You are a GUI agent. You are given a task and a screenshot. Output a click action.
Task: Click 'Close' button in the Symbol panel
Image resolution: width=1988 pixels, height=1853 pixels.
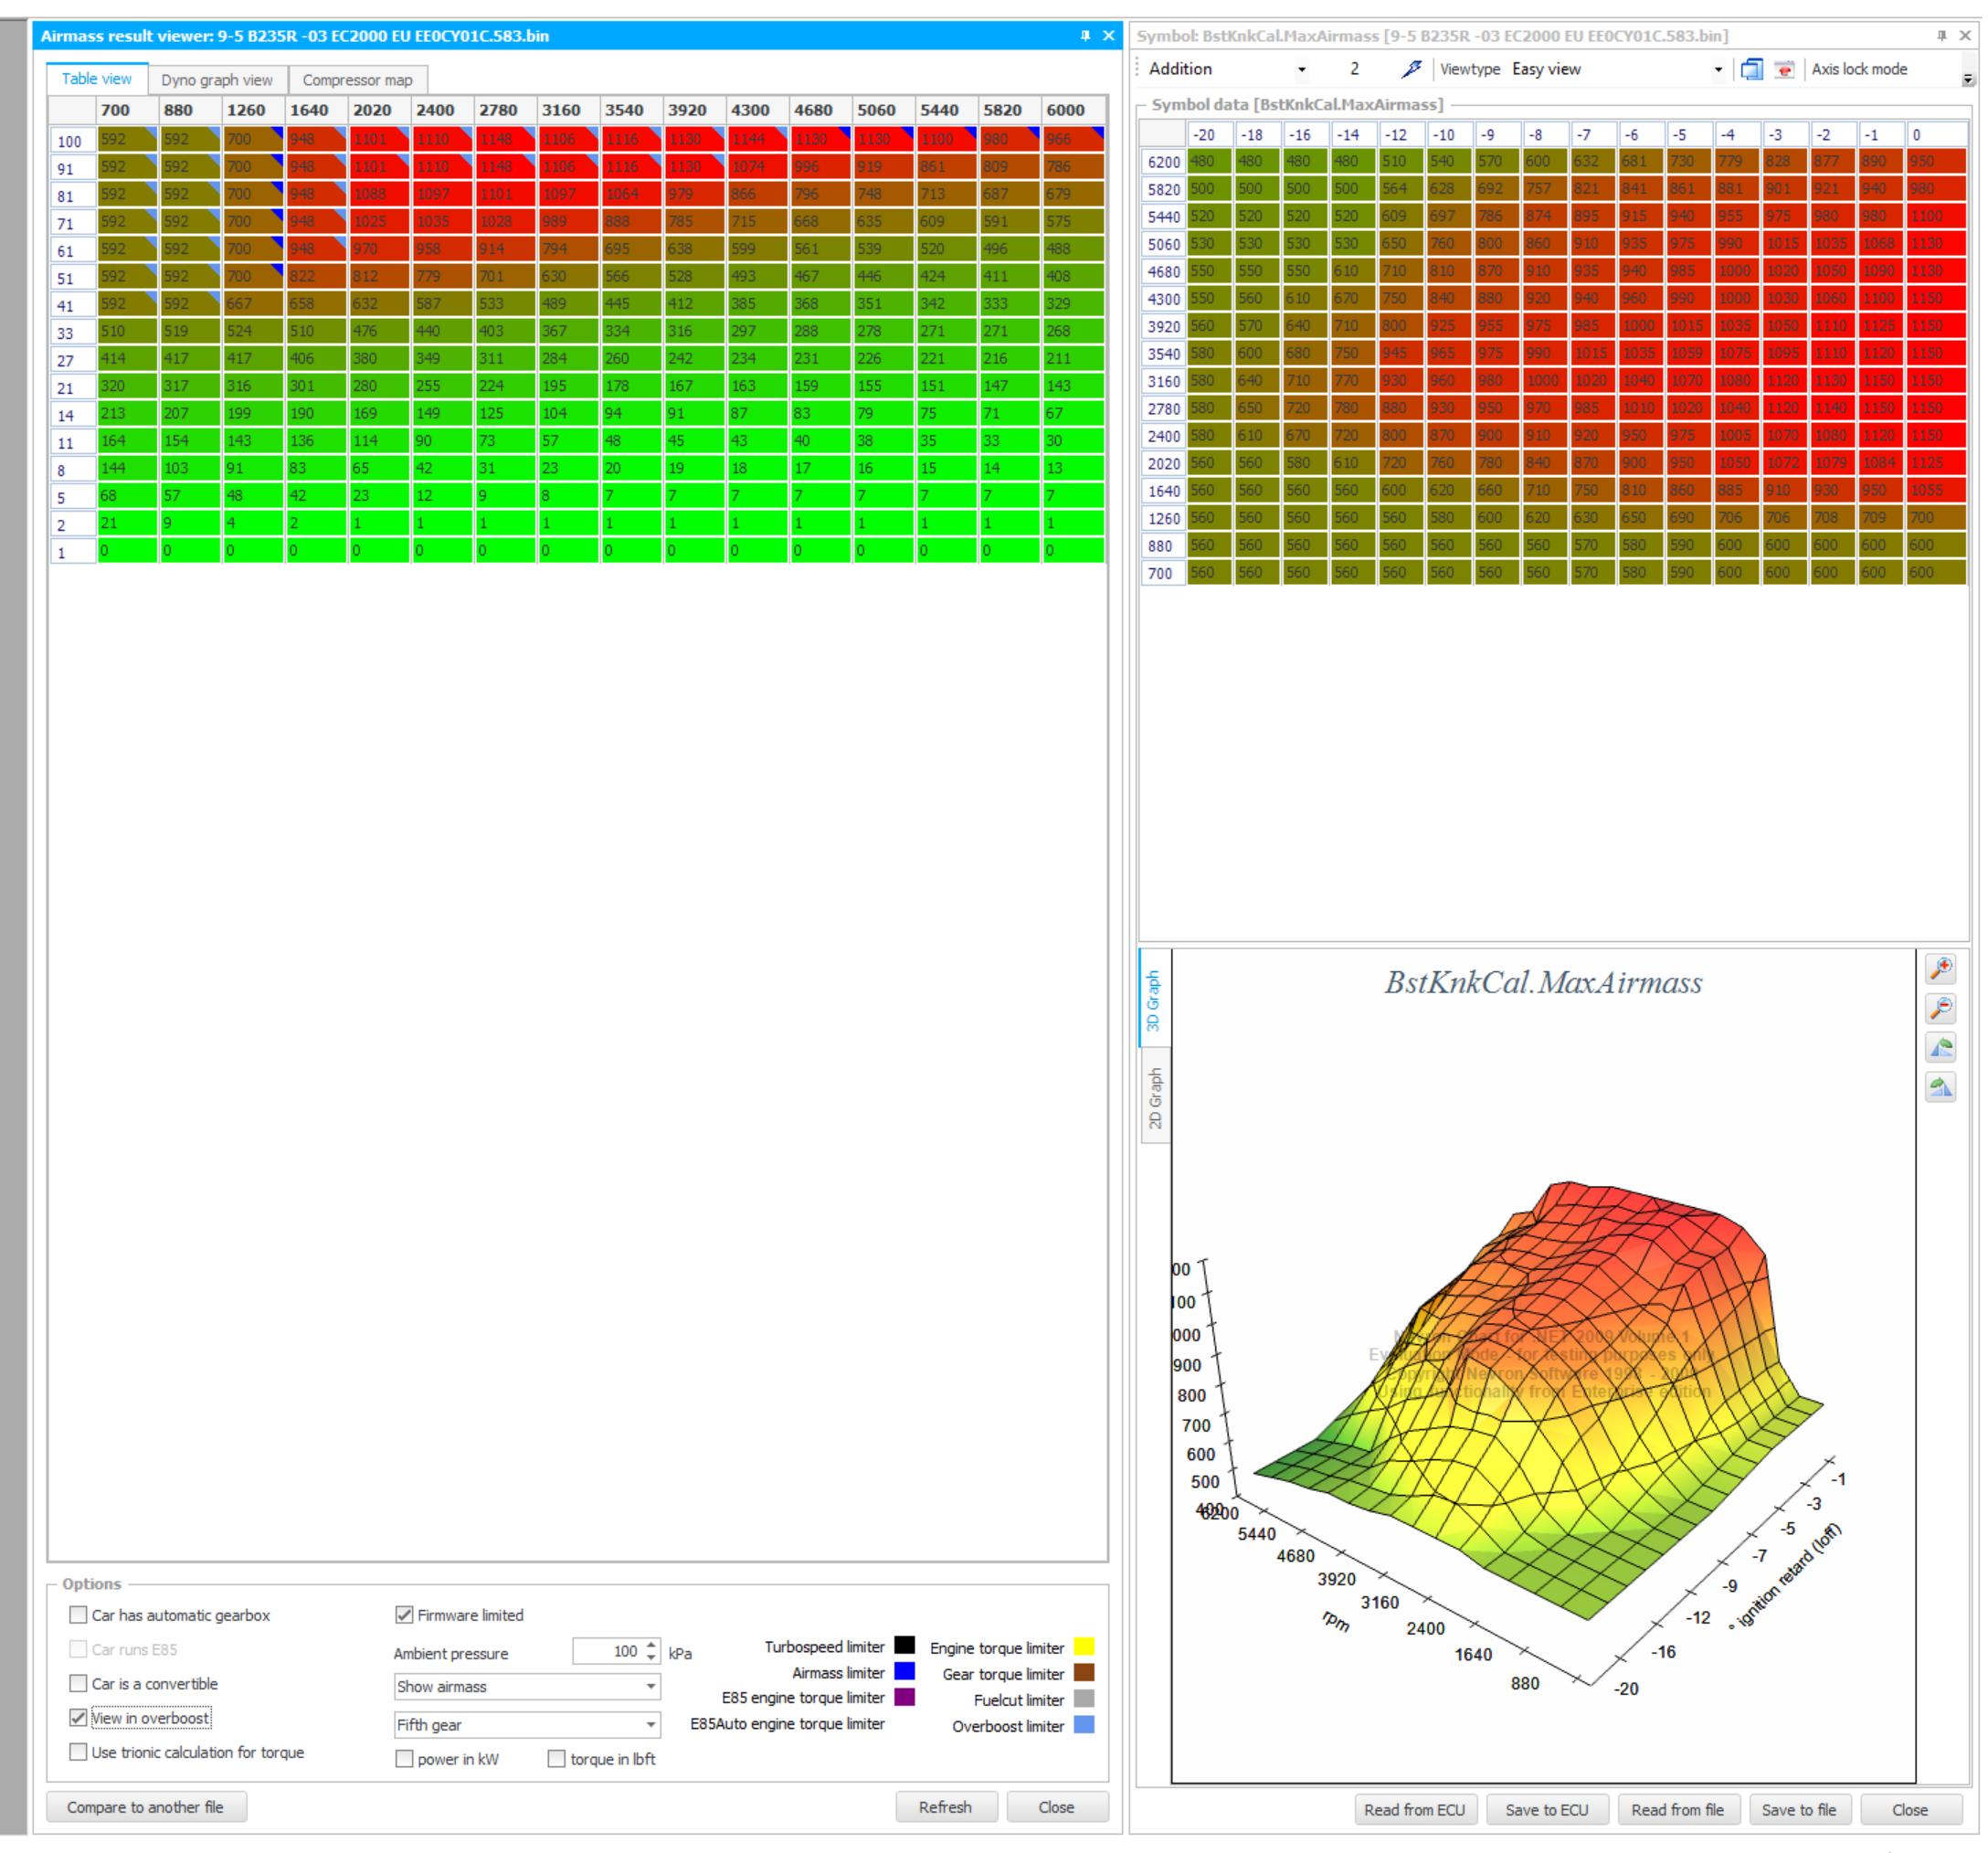[x=1909, y=1810]
